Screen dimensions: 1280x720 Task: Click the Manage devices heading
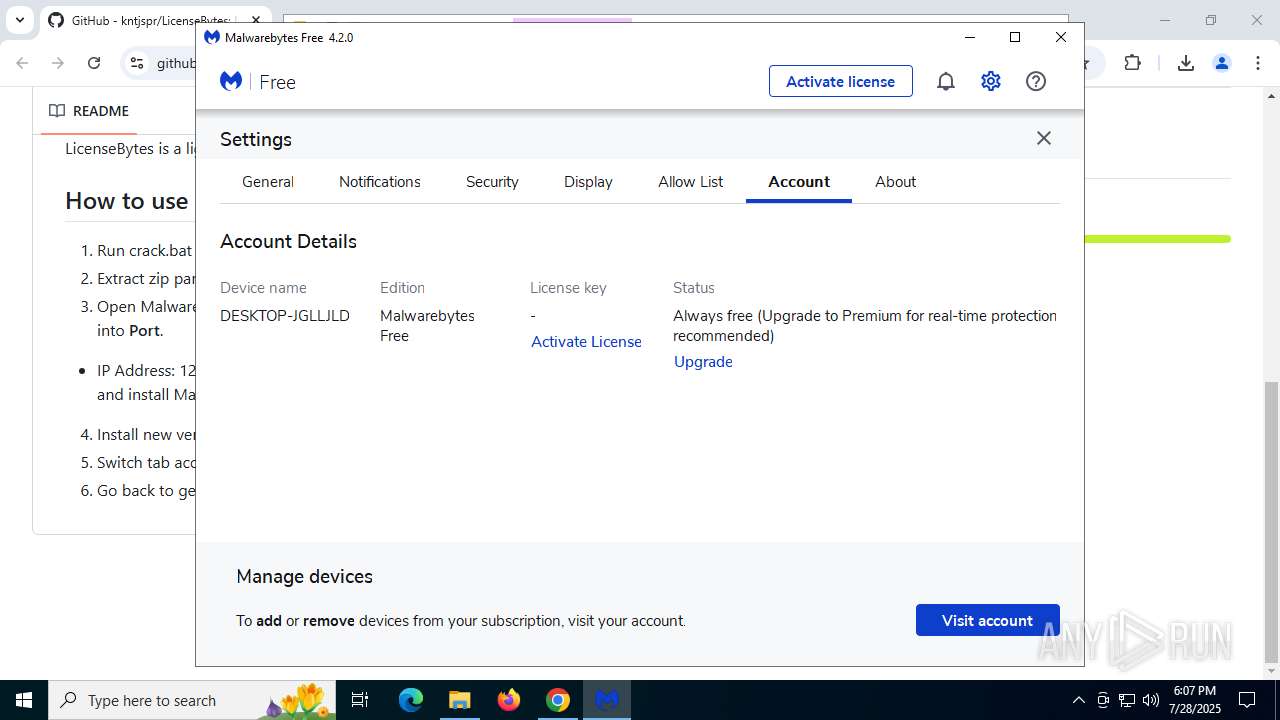[304, 577]
